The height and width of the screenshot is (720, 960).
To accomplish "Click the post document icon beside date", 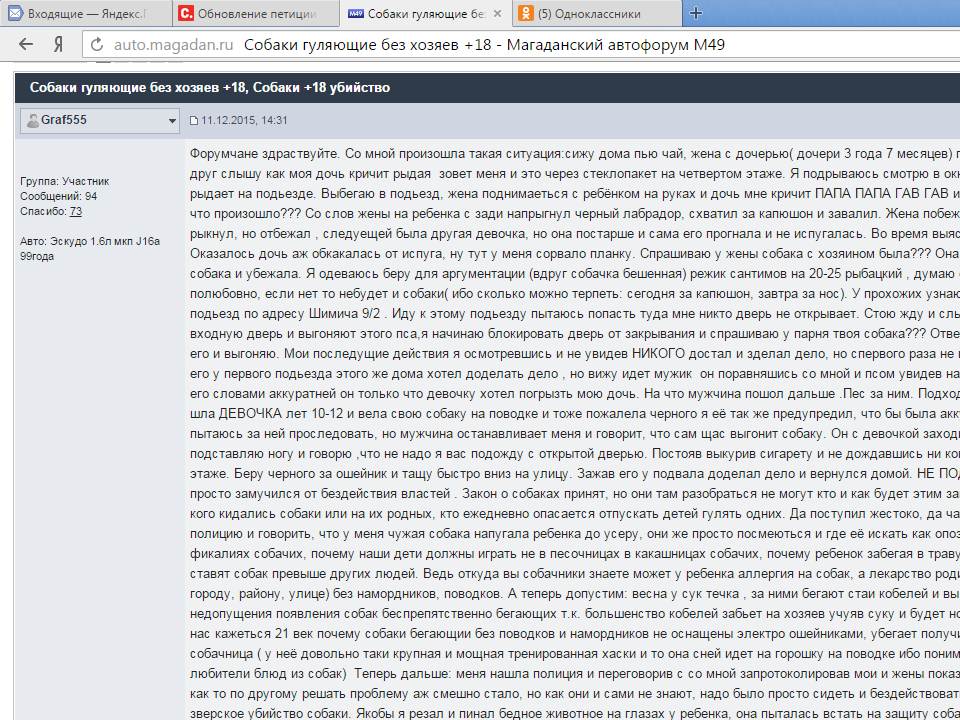I will point(194,121).
